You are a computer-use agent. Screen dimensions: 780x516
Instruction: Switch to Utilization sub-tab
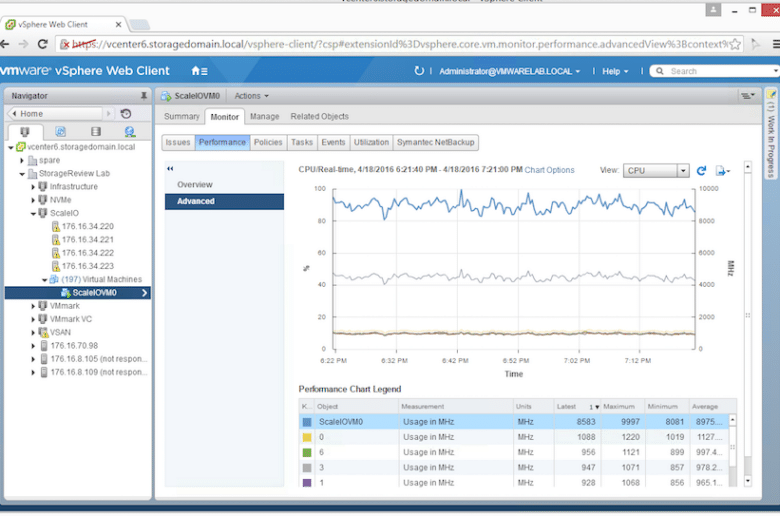click(371, 142)
